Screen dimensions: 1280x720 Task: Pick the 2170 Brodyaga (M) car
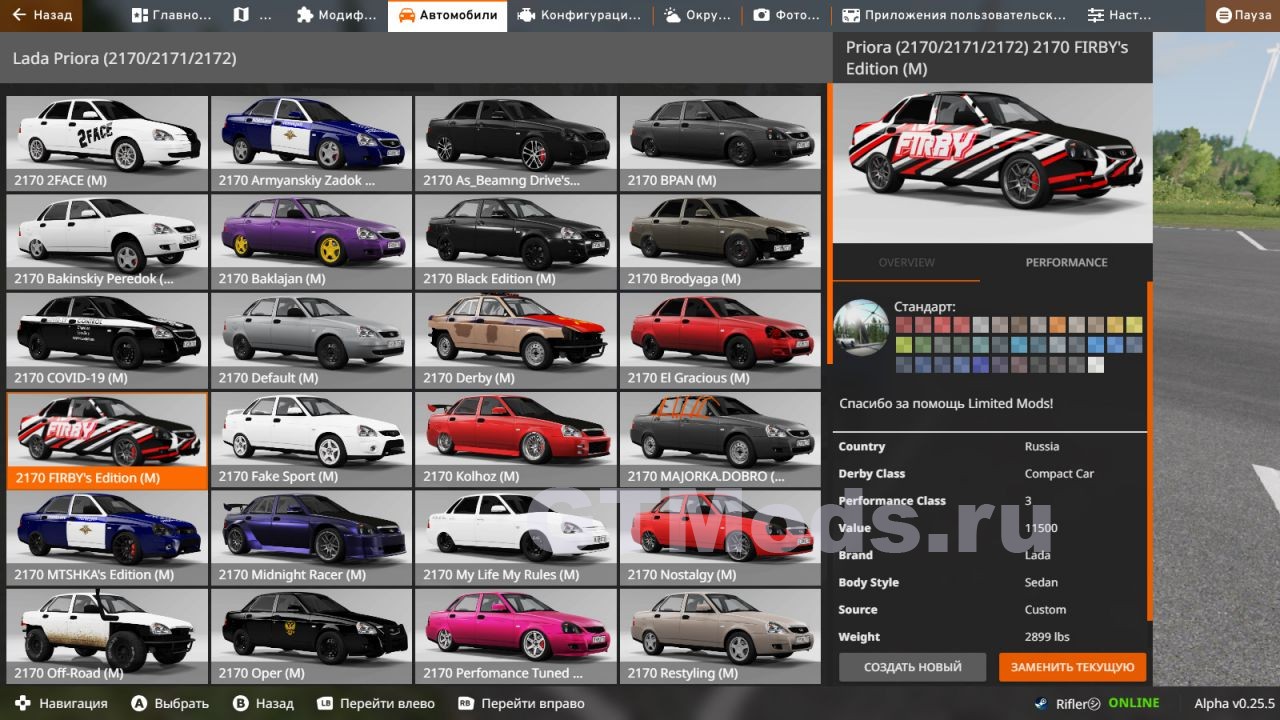pos(720,241)
